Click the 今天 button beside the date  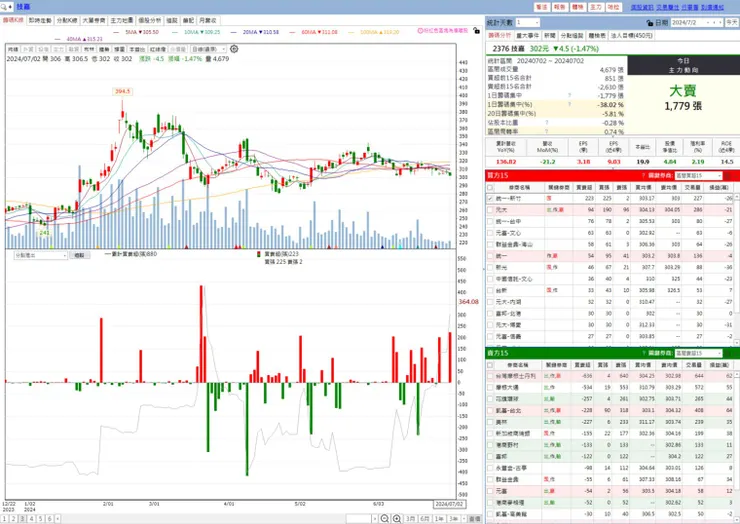click(732, 23)
